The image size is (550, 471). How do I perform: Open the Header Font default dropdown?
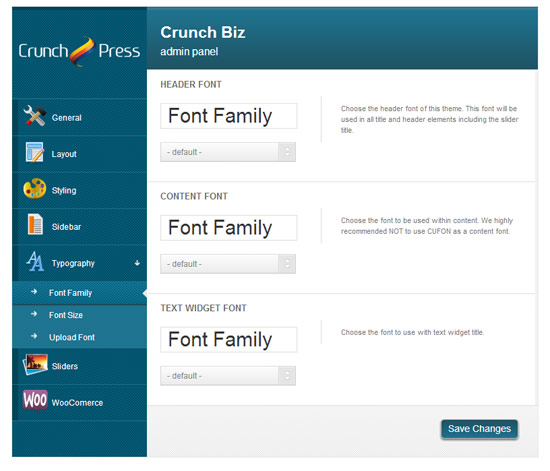coord(228,152)
